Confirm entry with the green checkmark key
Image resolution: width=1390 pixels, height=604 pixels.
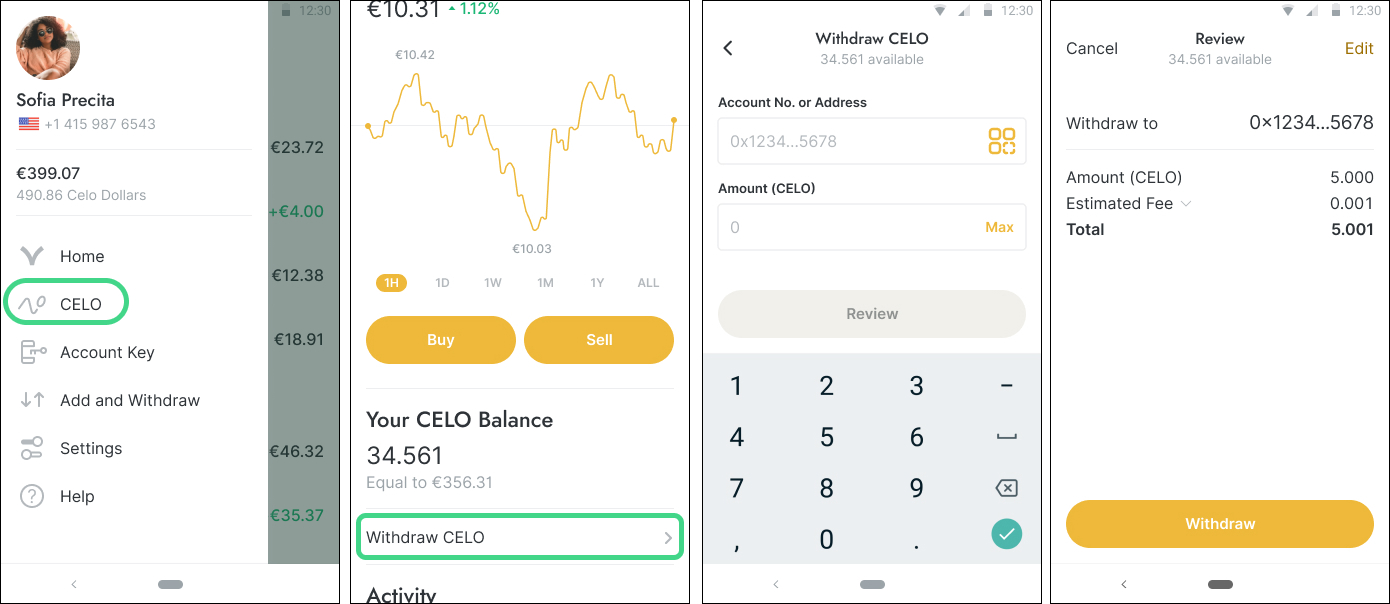[1006, 534]
